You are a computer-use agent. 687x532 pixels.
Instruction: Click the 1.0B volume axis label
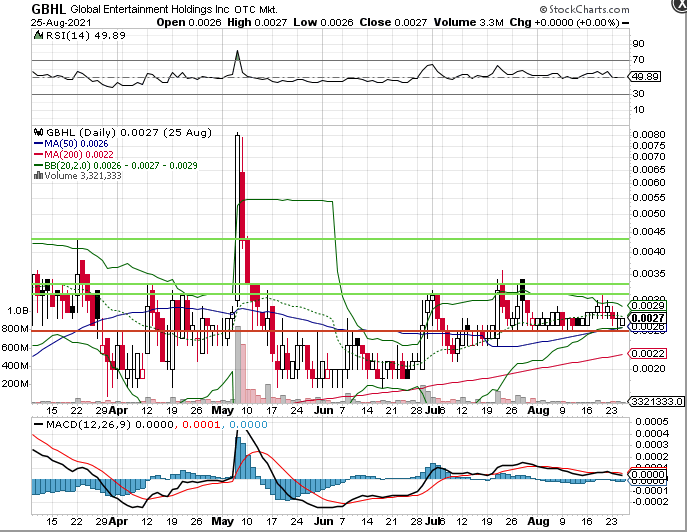pos(18,311)
